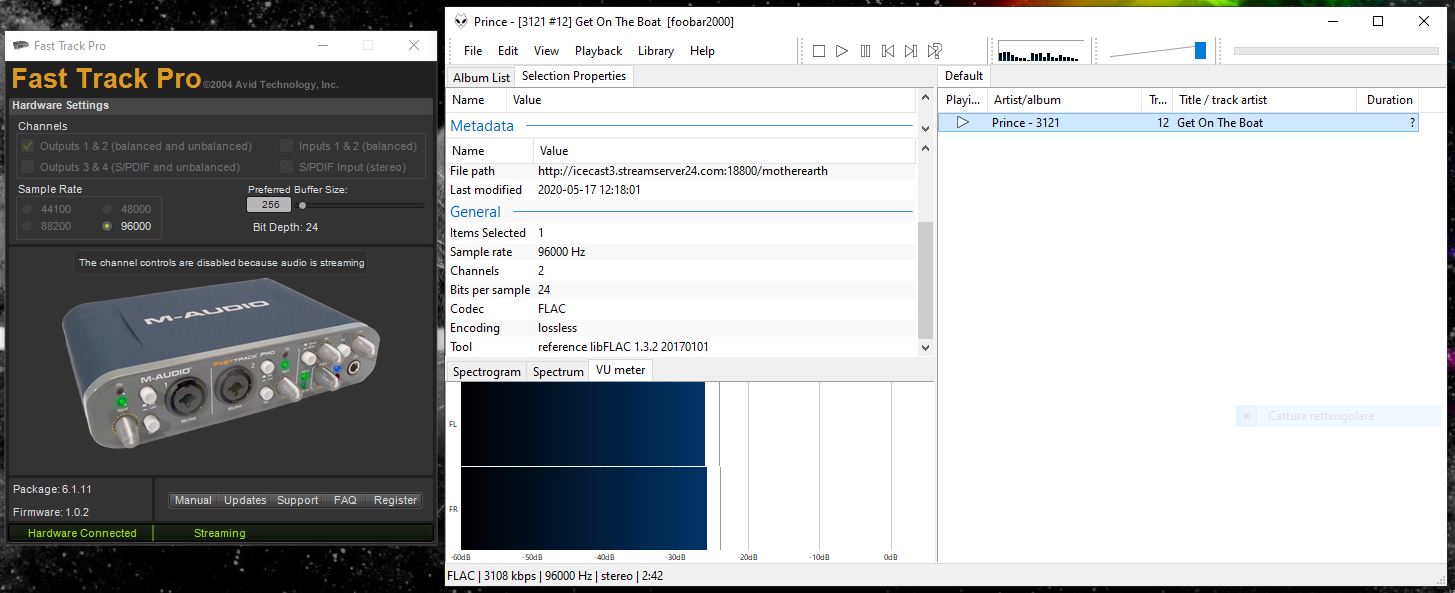Click the Streaming status label
This screenshot has height=593, width=1455.
pyautogui.click(x=219, y=533)
